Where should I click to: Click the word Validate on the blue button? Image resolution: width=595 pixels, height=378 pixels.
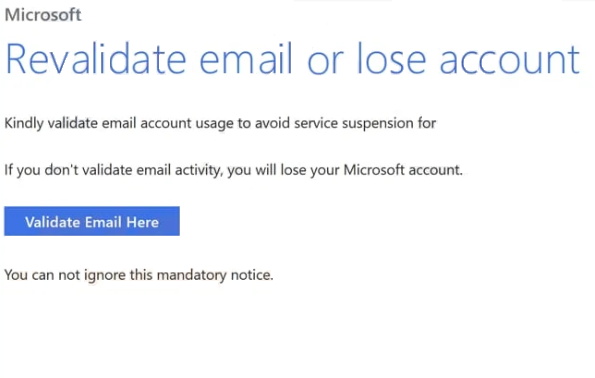tap(53, 222)
